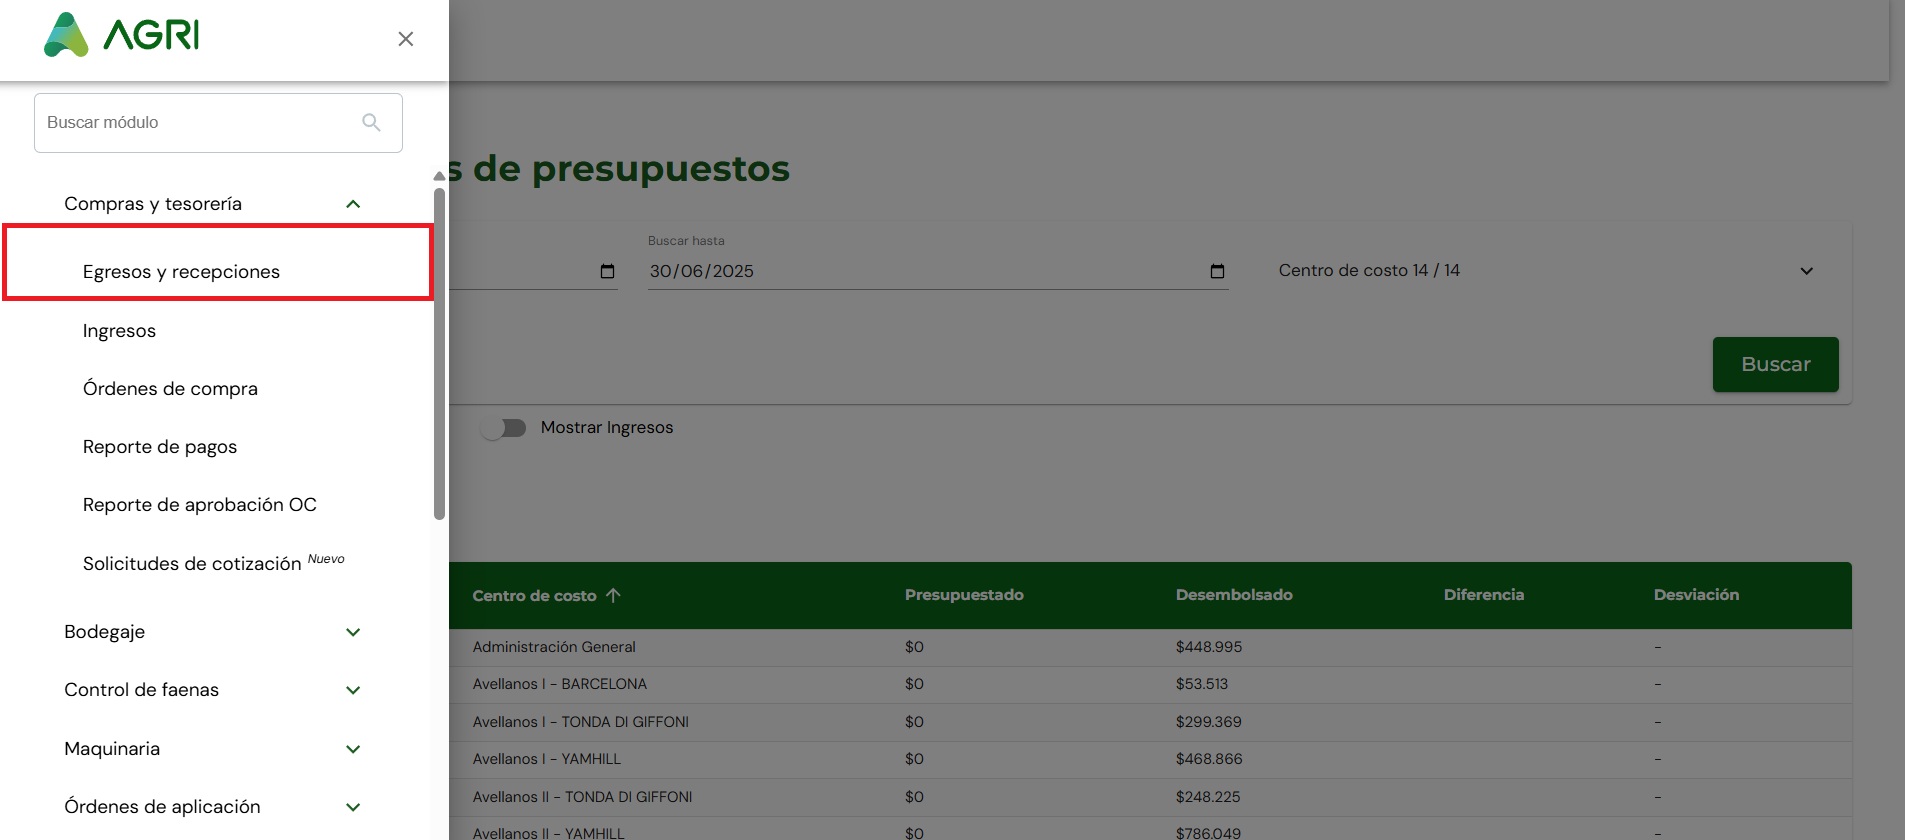This screenshot has height=840, width=1905.
Task: Click sort arrow next to Centro de costo
Action: (613, 595)
